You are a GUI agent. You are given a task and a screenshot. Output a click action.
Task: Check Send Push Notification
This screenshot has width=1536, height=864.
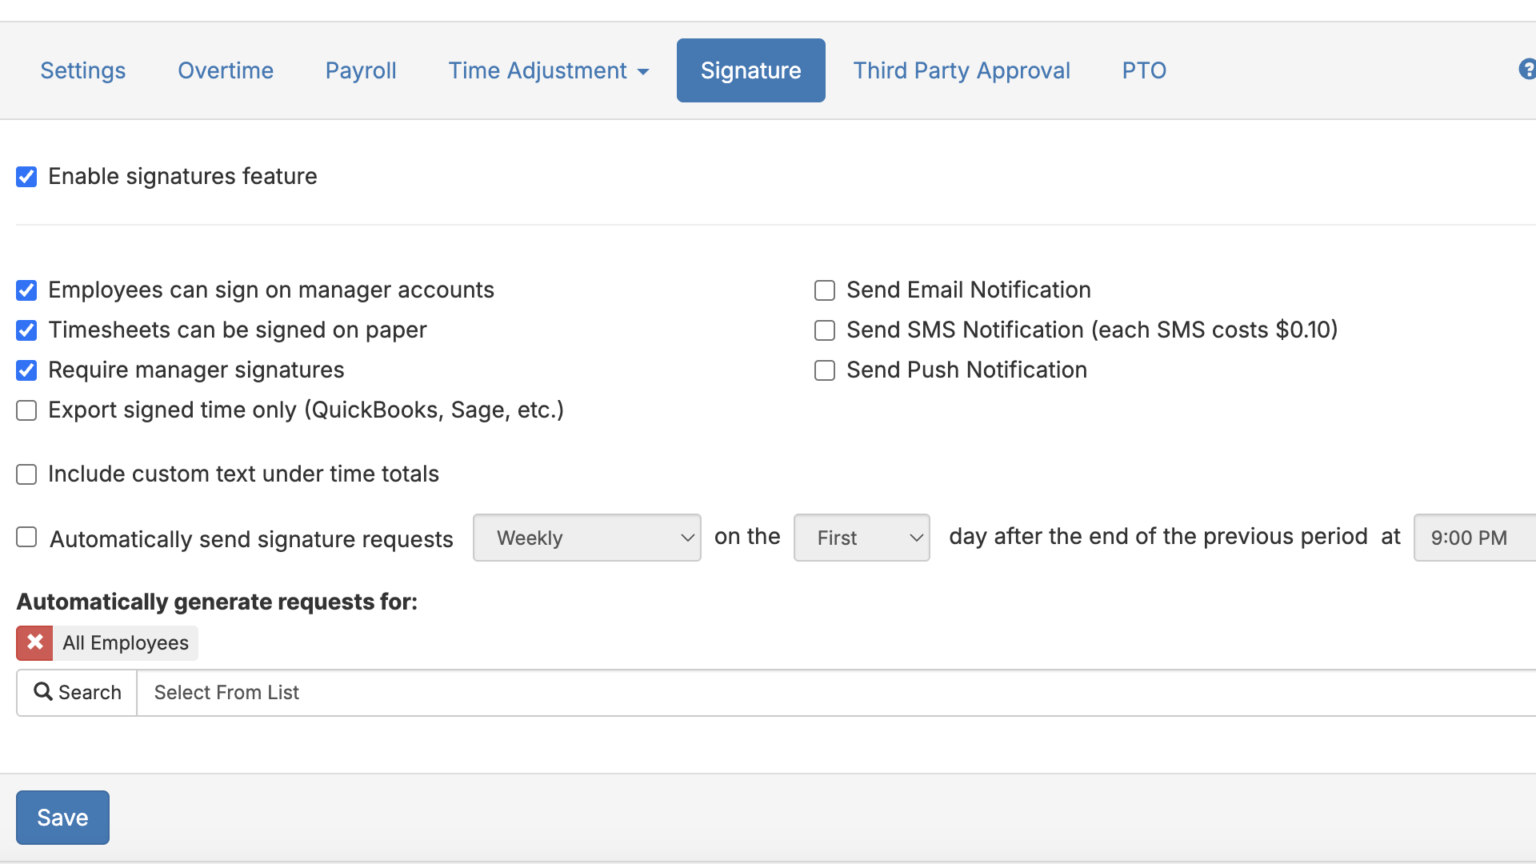pos(825,371)
